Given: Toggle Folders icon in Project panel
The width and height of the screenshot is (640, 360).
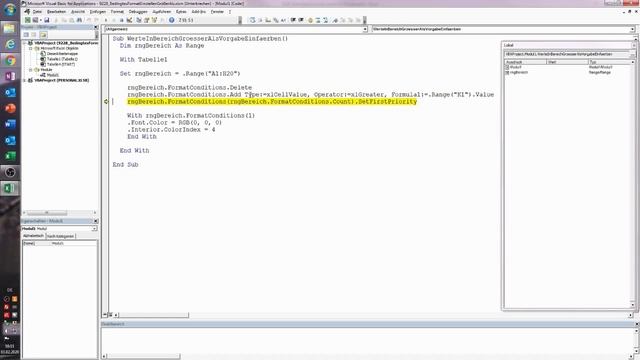Looking at the screenshot, I should (43, 35).
